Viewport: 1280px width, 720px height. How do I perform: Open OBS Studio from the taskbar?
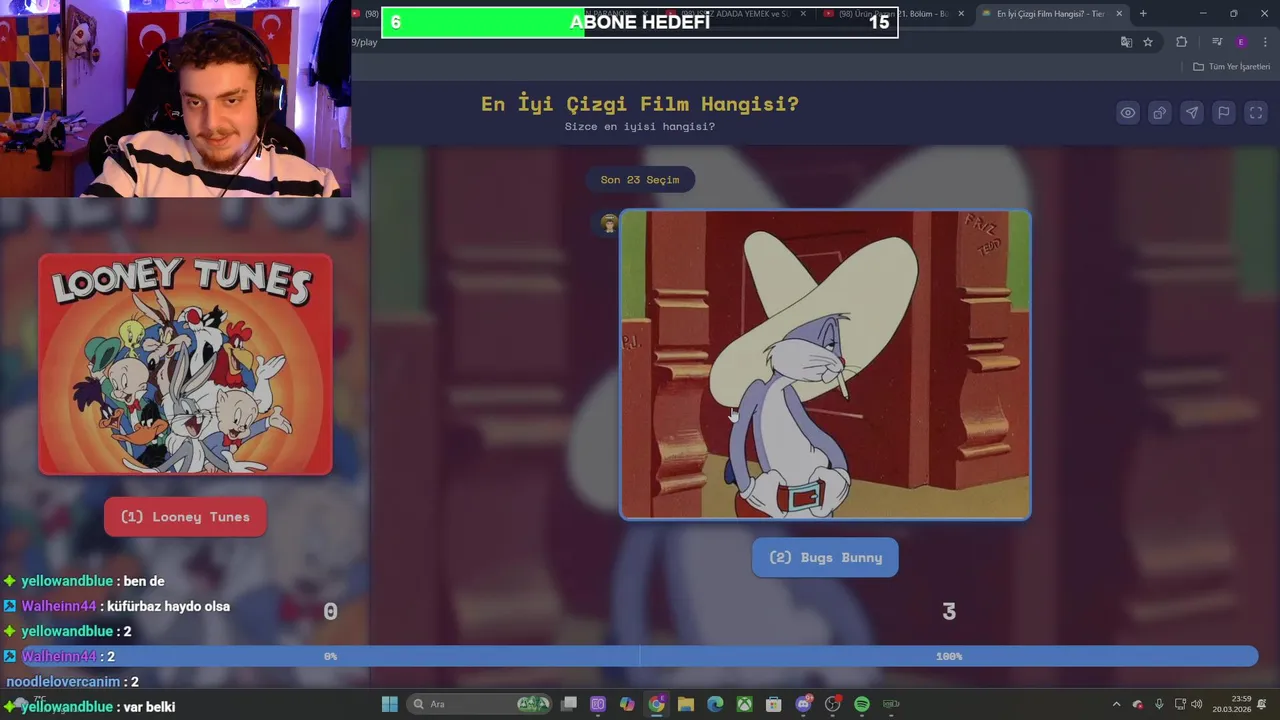[833, 704]
